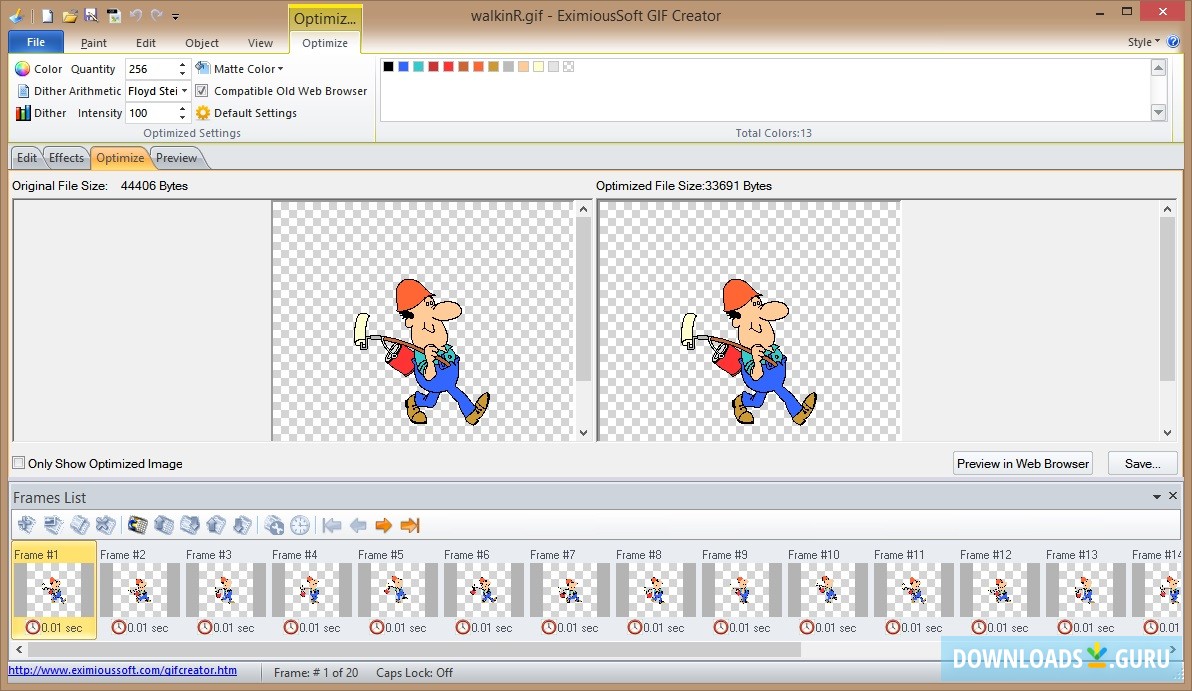Click the orange next frame arrow
This screenshot has width=1192, height=691.
(383, 525)
